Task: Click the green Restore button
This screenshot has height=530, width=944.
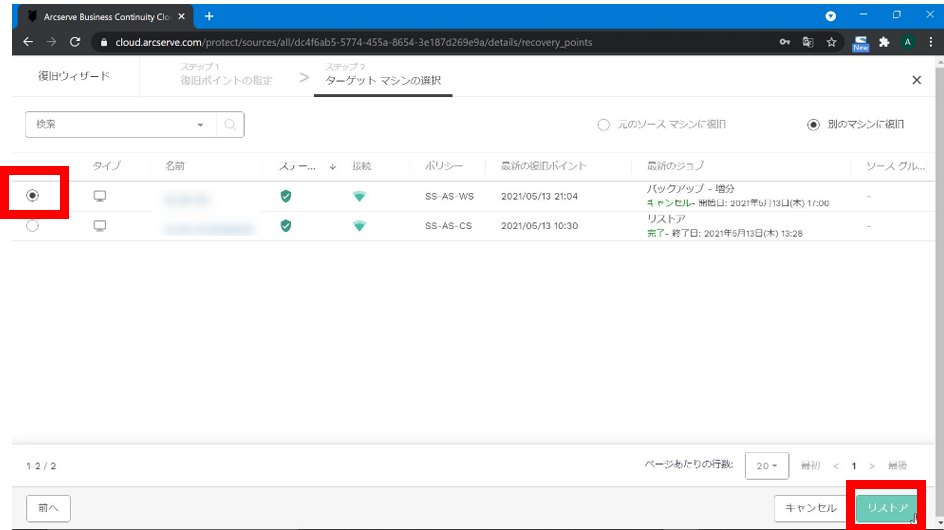Action: click(x=887, y=508)
